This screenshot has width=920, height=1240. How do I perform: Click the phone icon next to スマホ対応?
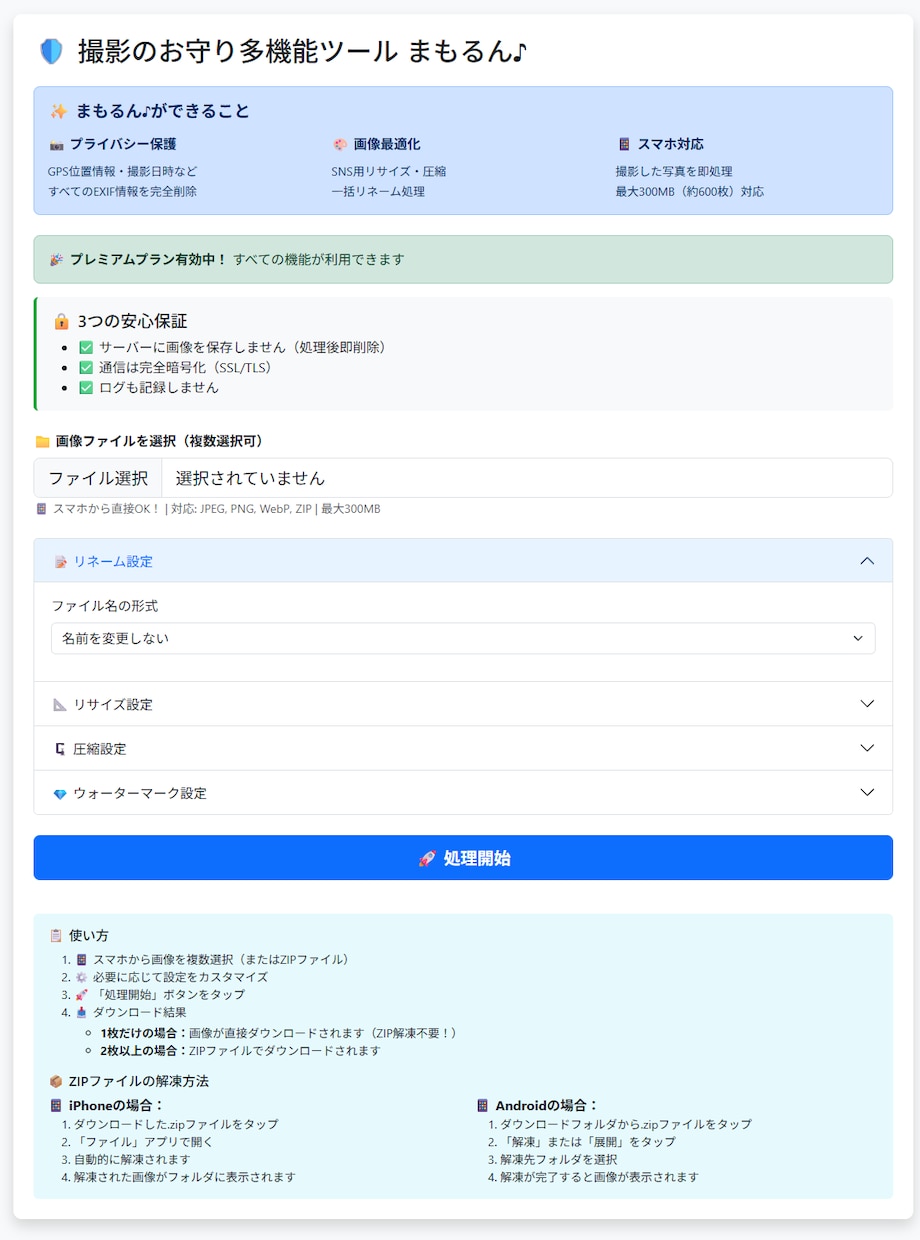(x=624, y=144)
